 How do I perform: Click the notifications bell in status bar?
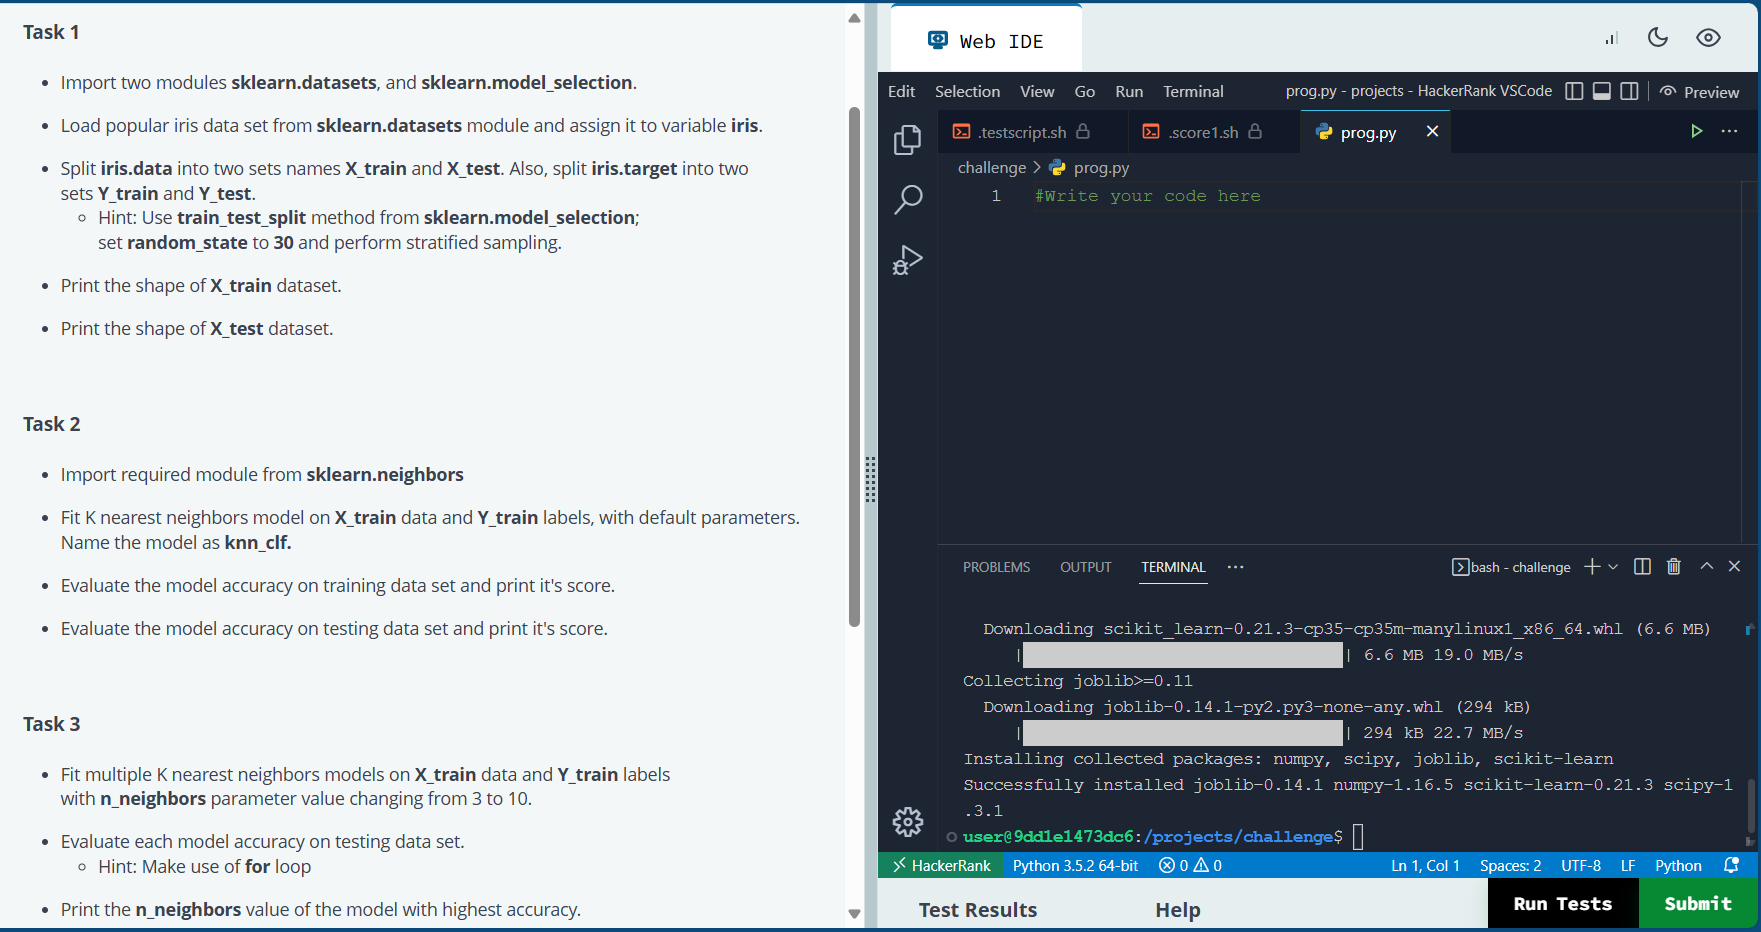pos(1732,865)
